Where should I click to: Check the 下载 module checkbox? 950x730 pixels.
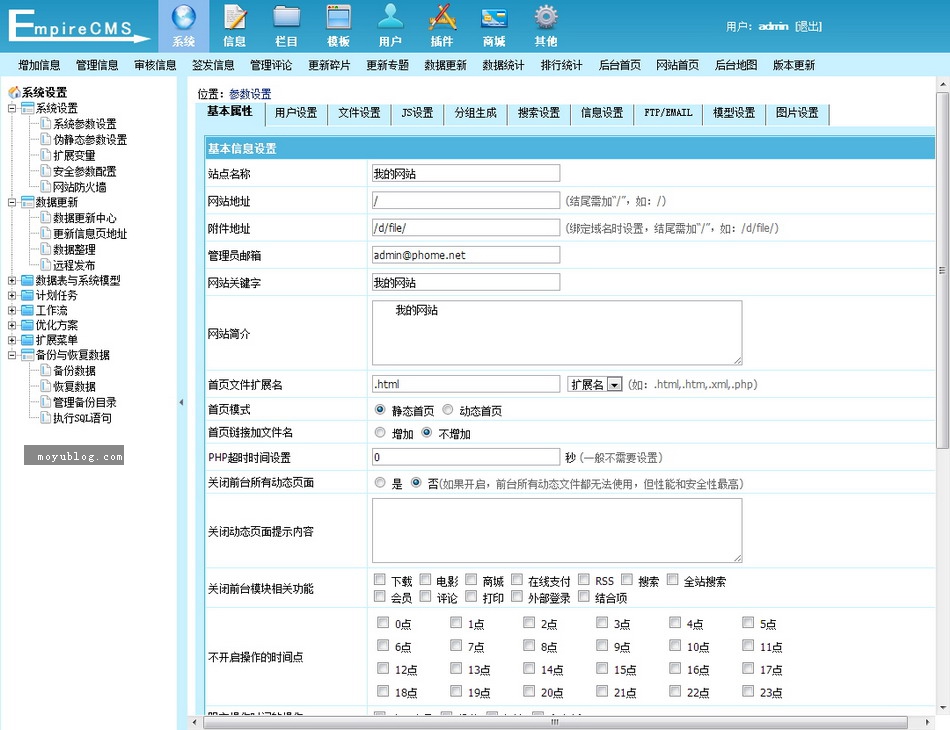(380, 579)
